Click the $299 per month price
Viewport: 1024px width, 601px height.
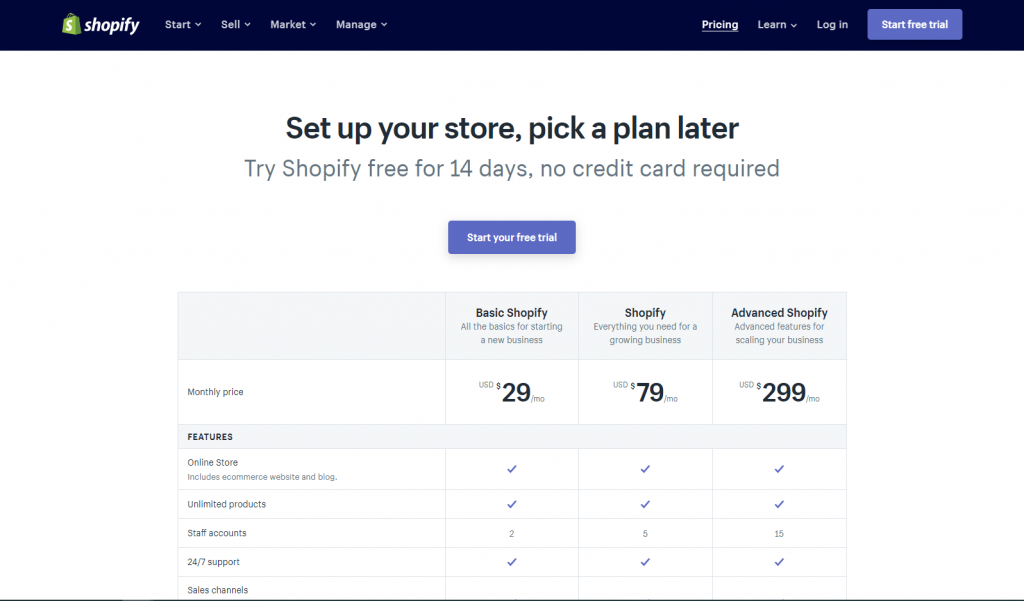coord(779,392)
